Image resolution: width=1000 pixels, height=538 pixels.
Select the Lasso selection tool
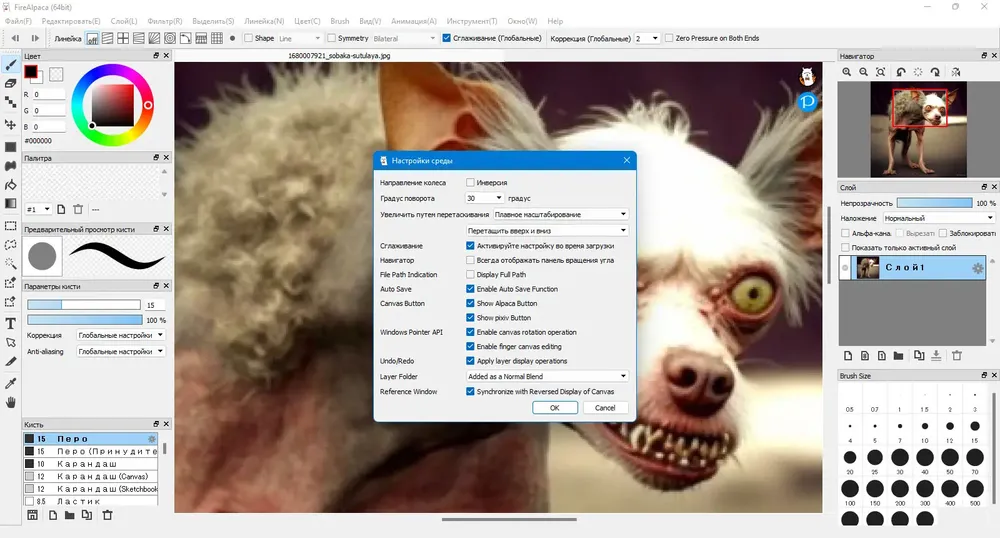click(10, 244)
